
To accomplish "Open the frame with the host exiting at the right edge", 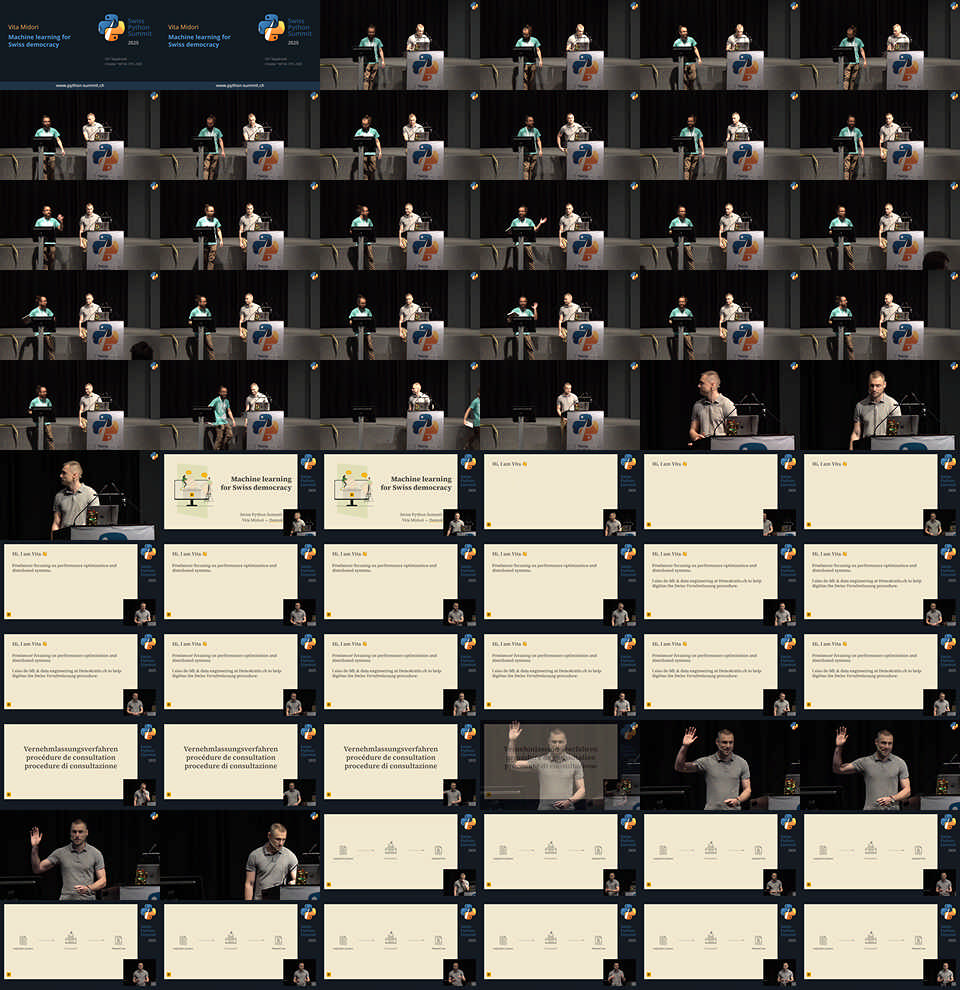I will pyautogui.click(x=400, y=405).
